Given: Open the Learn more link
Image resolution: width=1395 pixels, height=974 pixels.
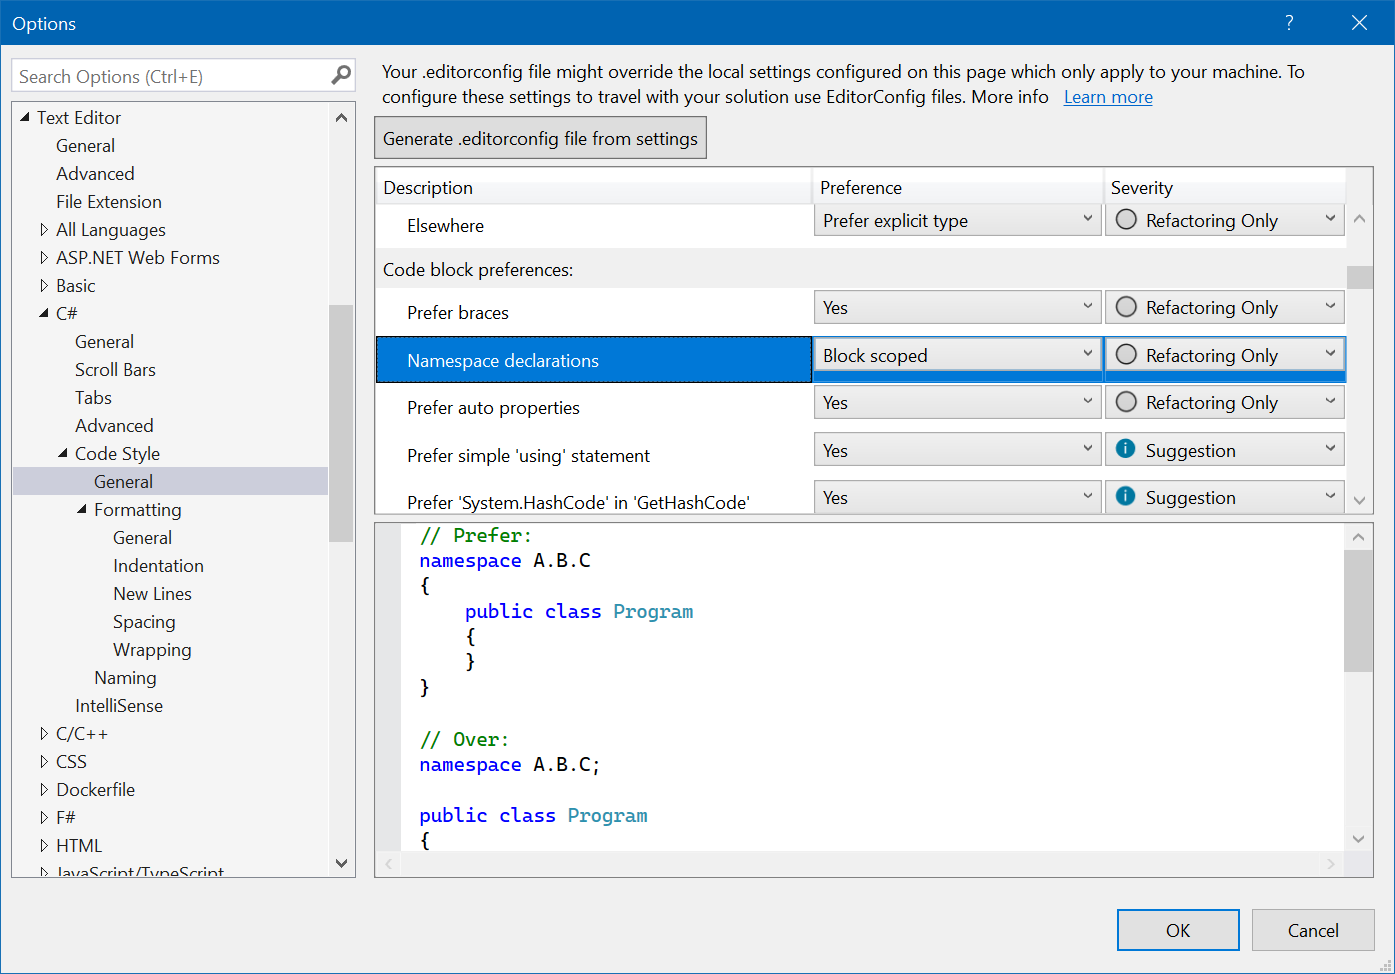Looking at the screenshot, I should [1107, 96].
